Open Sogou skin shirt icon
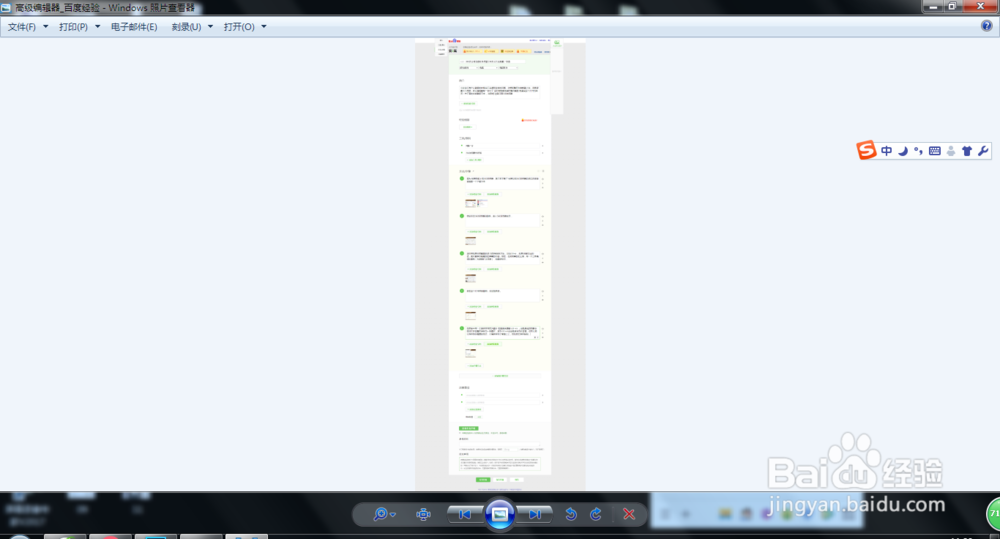 point(967,151)
